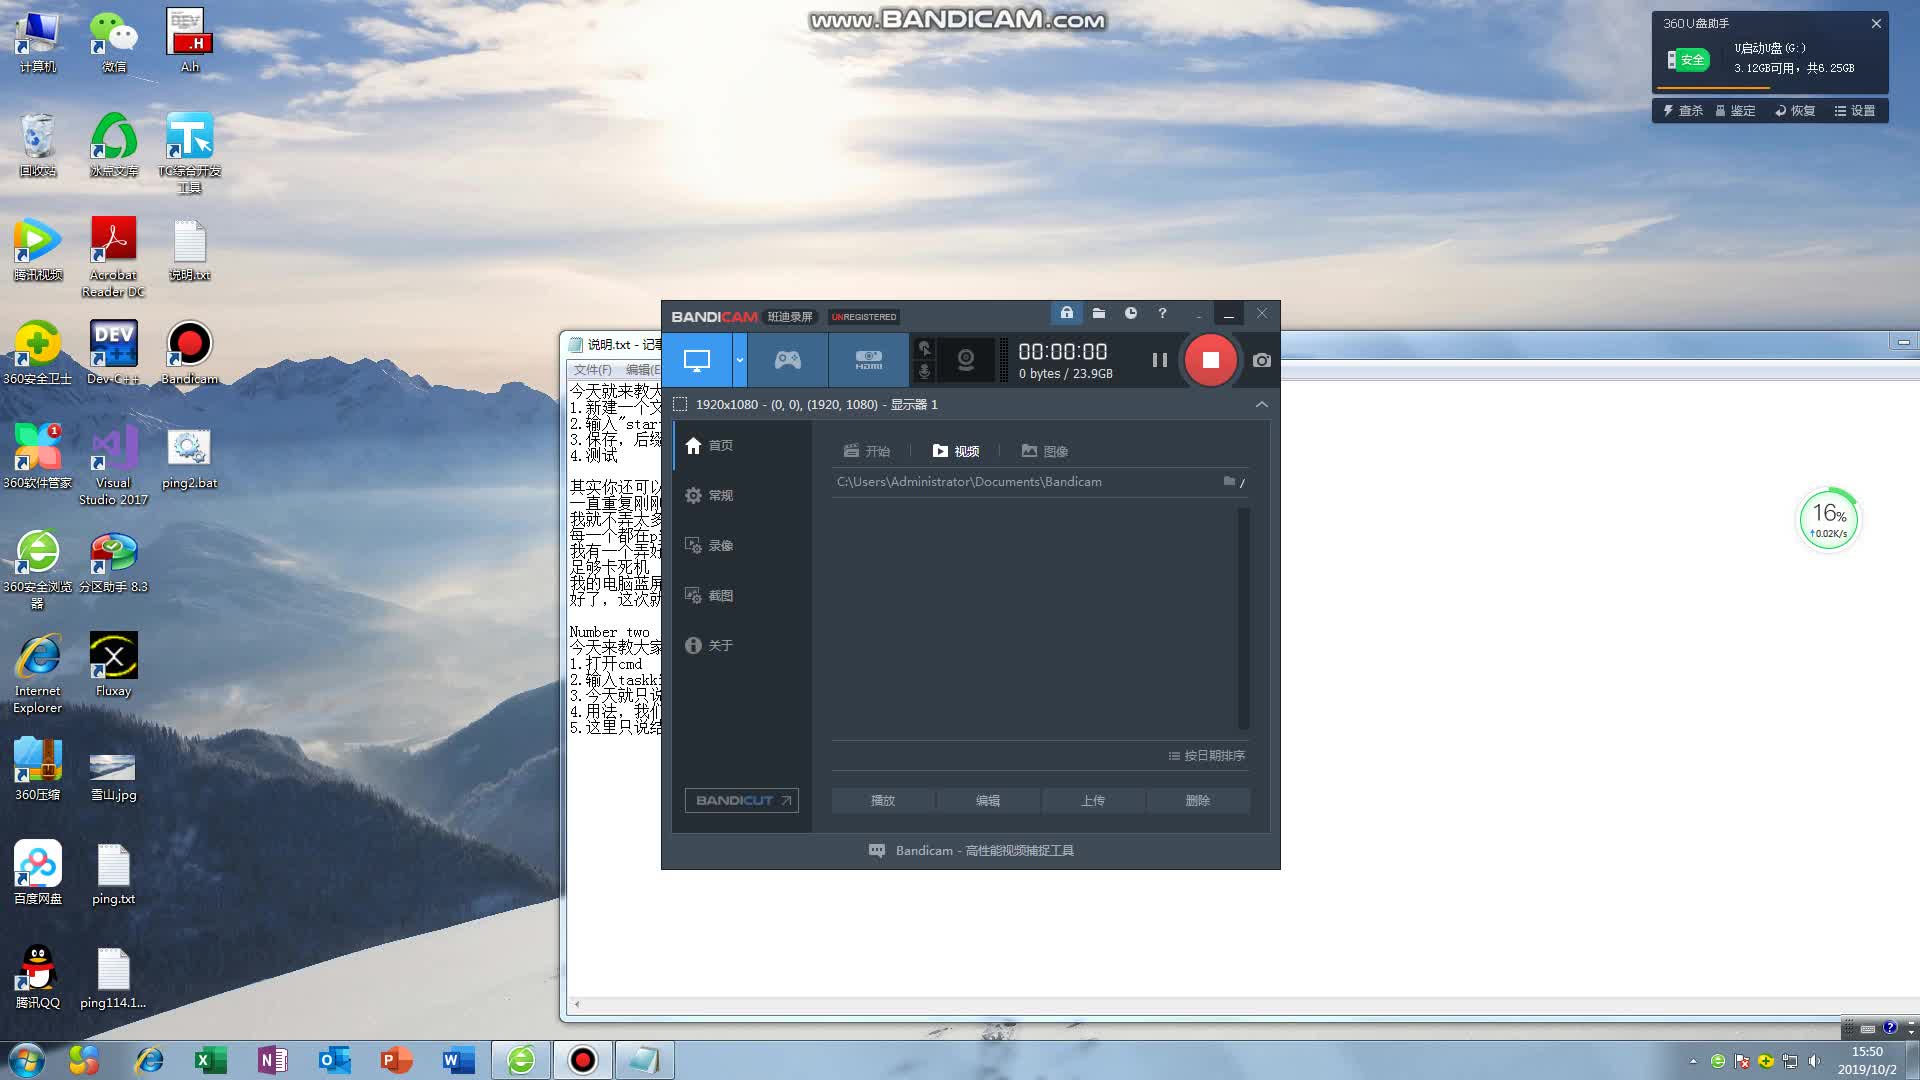The width and height of the screenshot is (1920, 1080).
Task: Click the Fluxay desktop icon
Action: (113, 665)
